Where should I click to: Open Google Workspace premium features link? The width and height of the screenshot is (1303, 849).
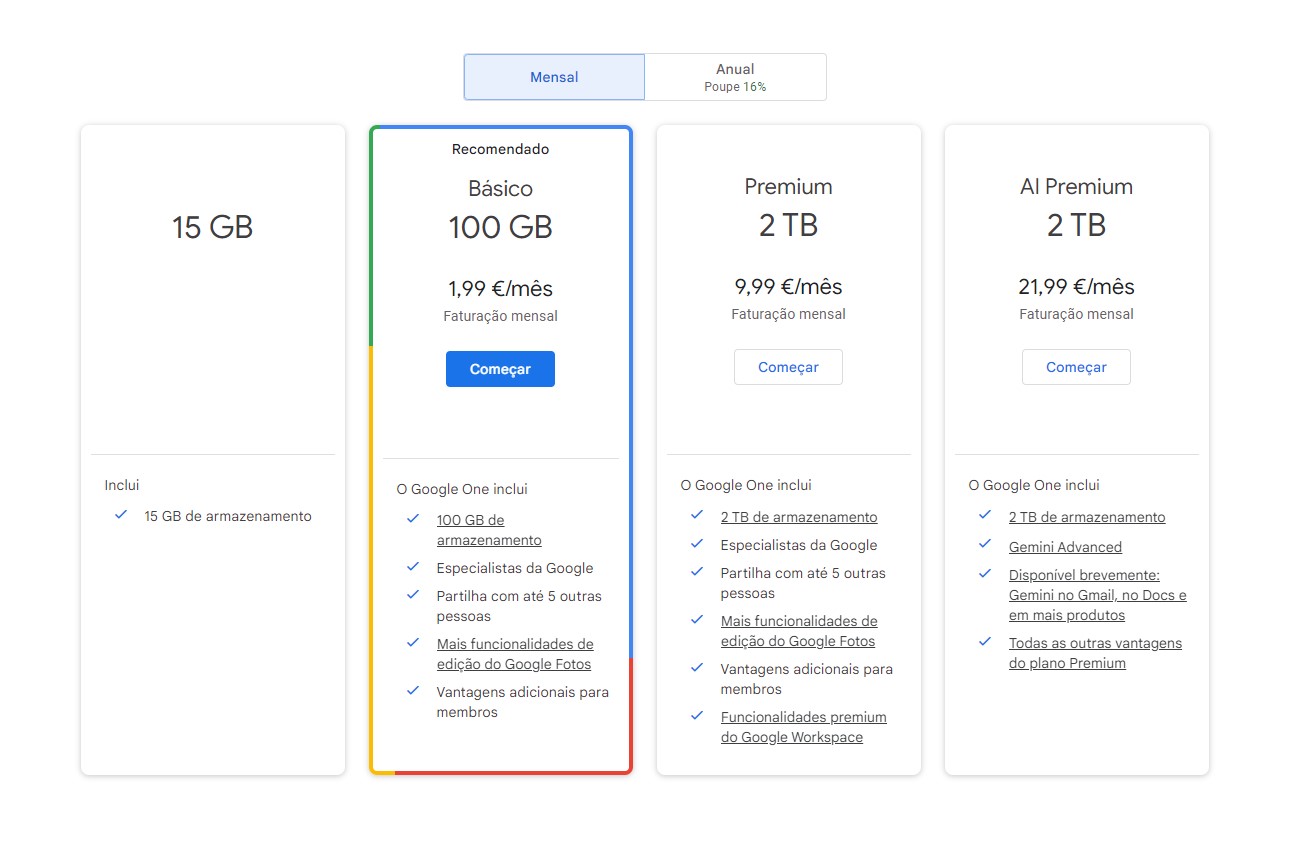[x=804, y=727]
